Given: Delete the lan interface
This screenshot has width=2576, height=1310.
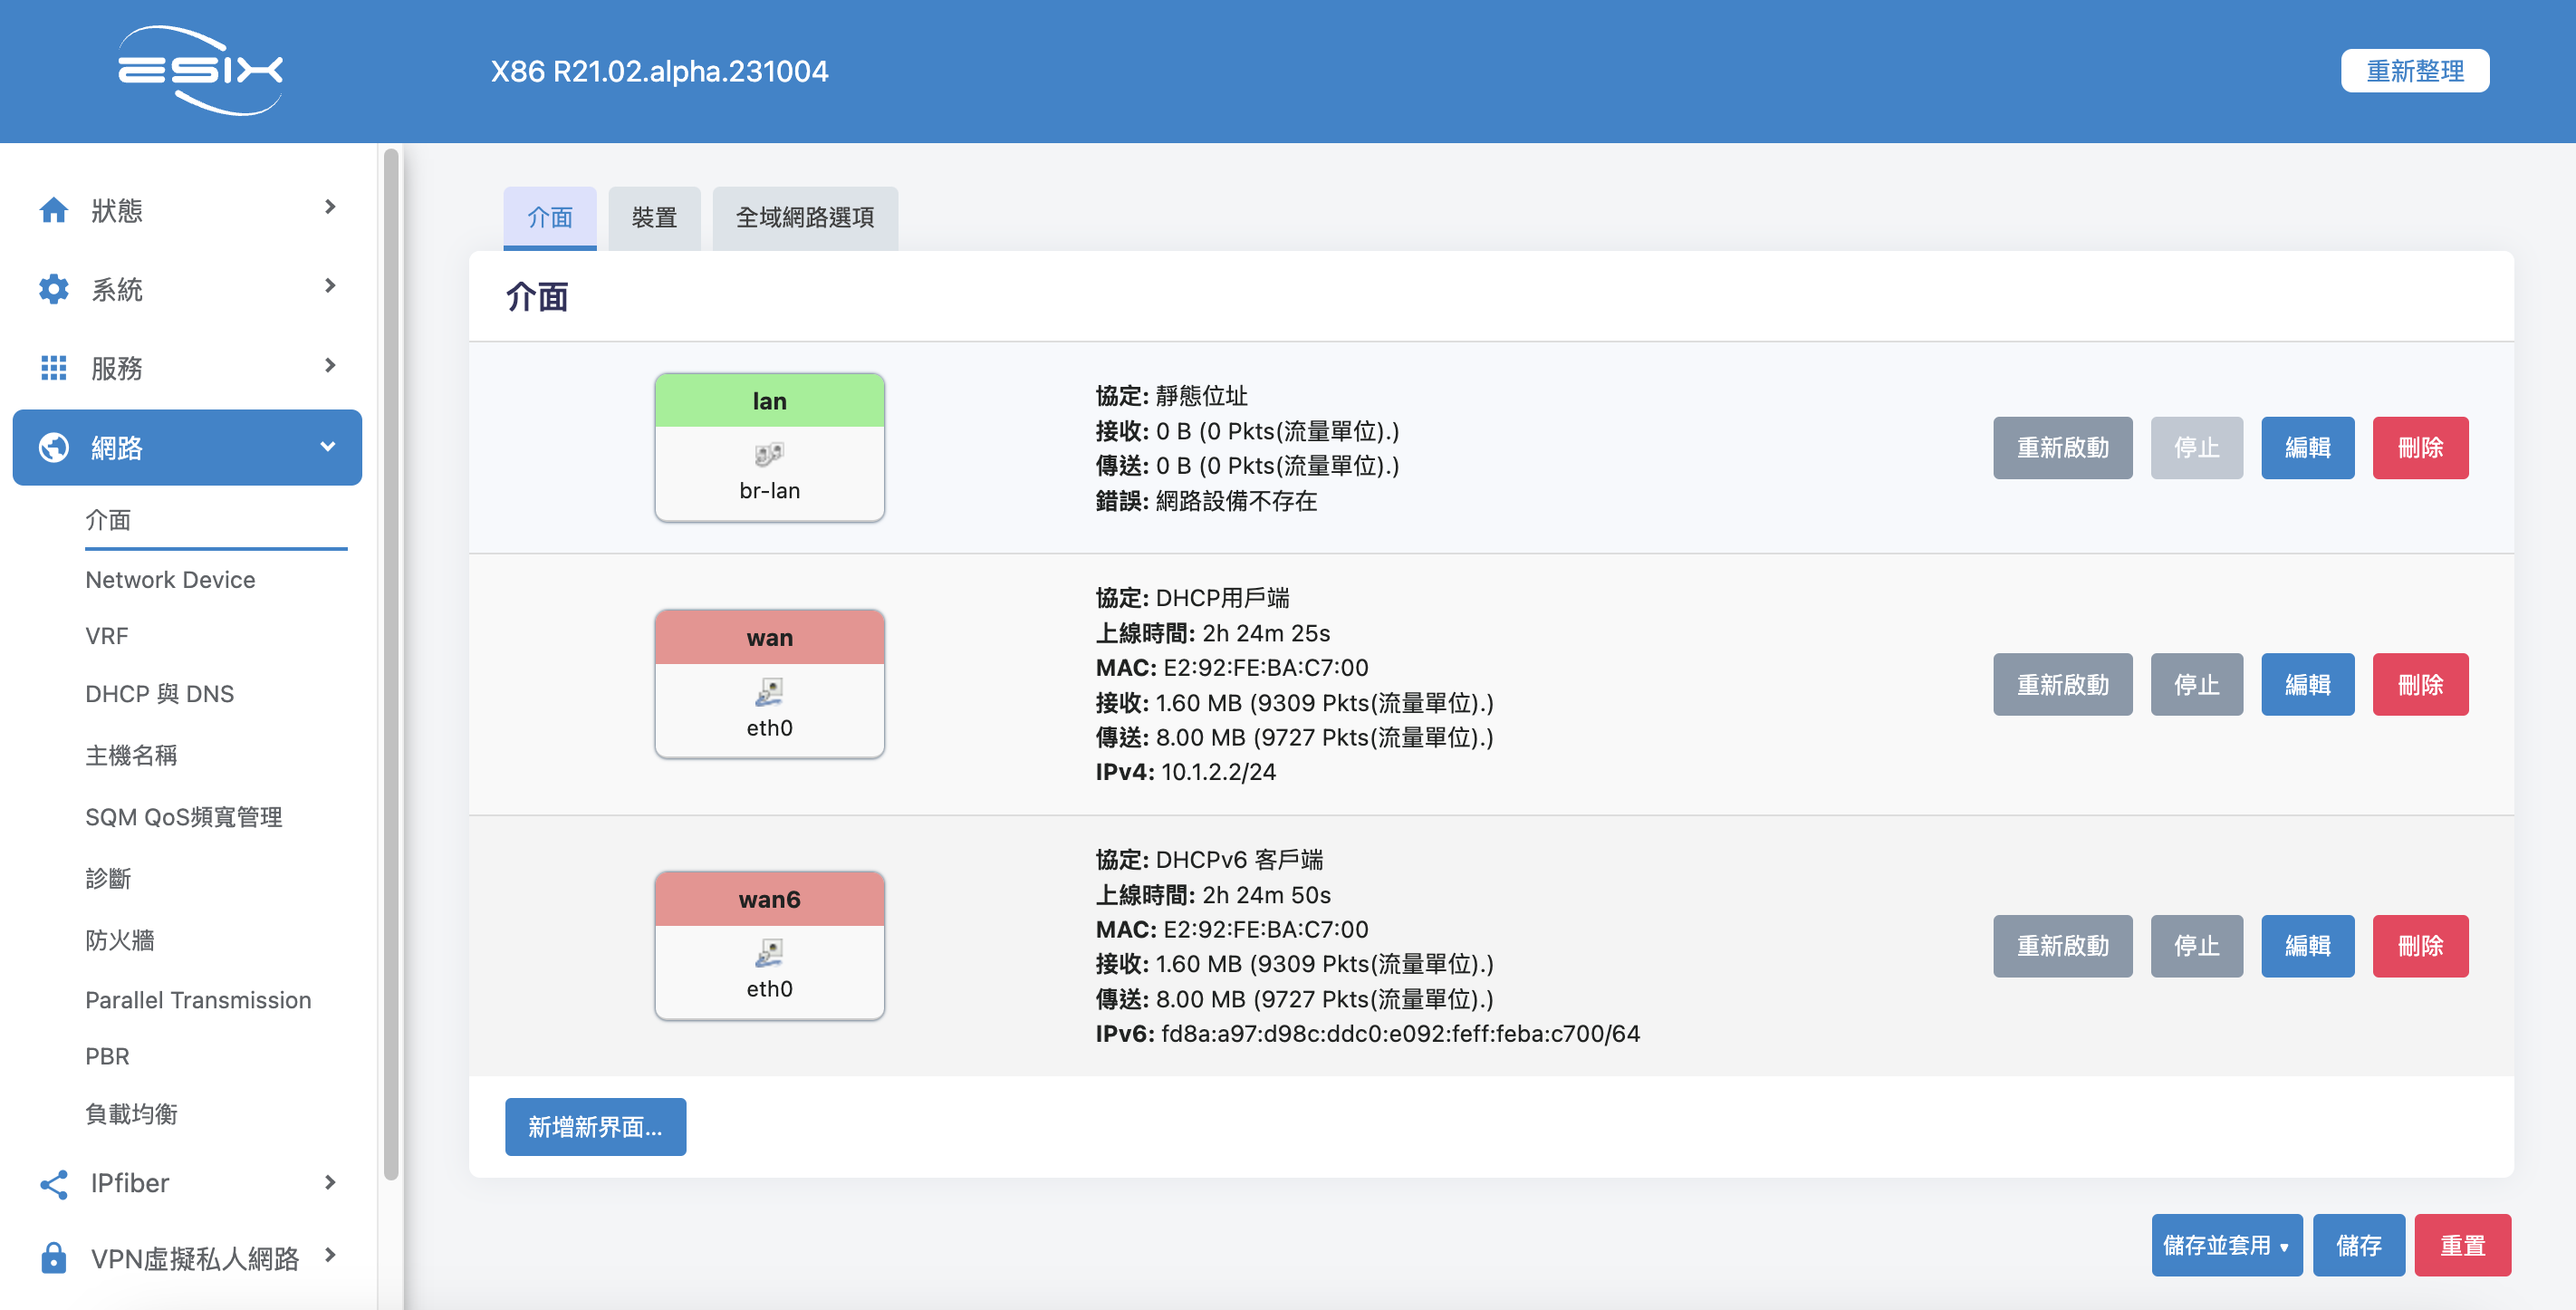Looking at the screenshot, I should click(x=2420, y=447).
